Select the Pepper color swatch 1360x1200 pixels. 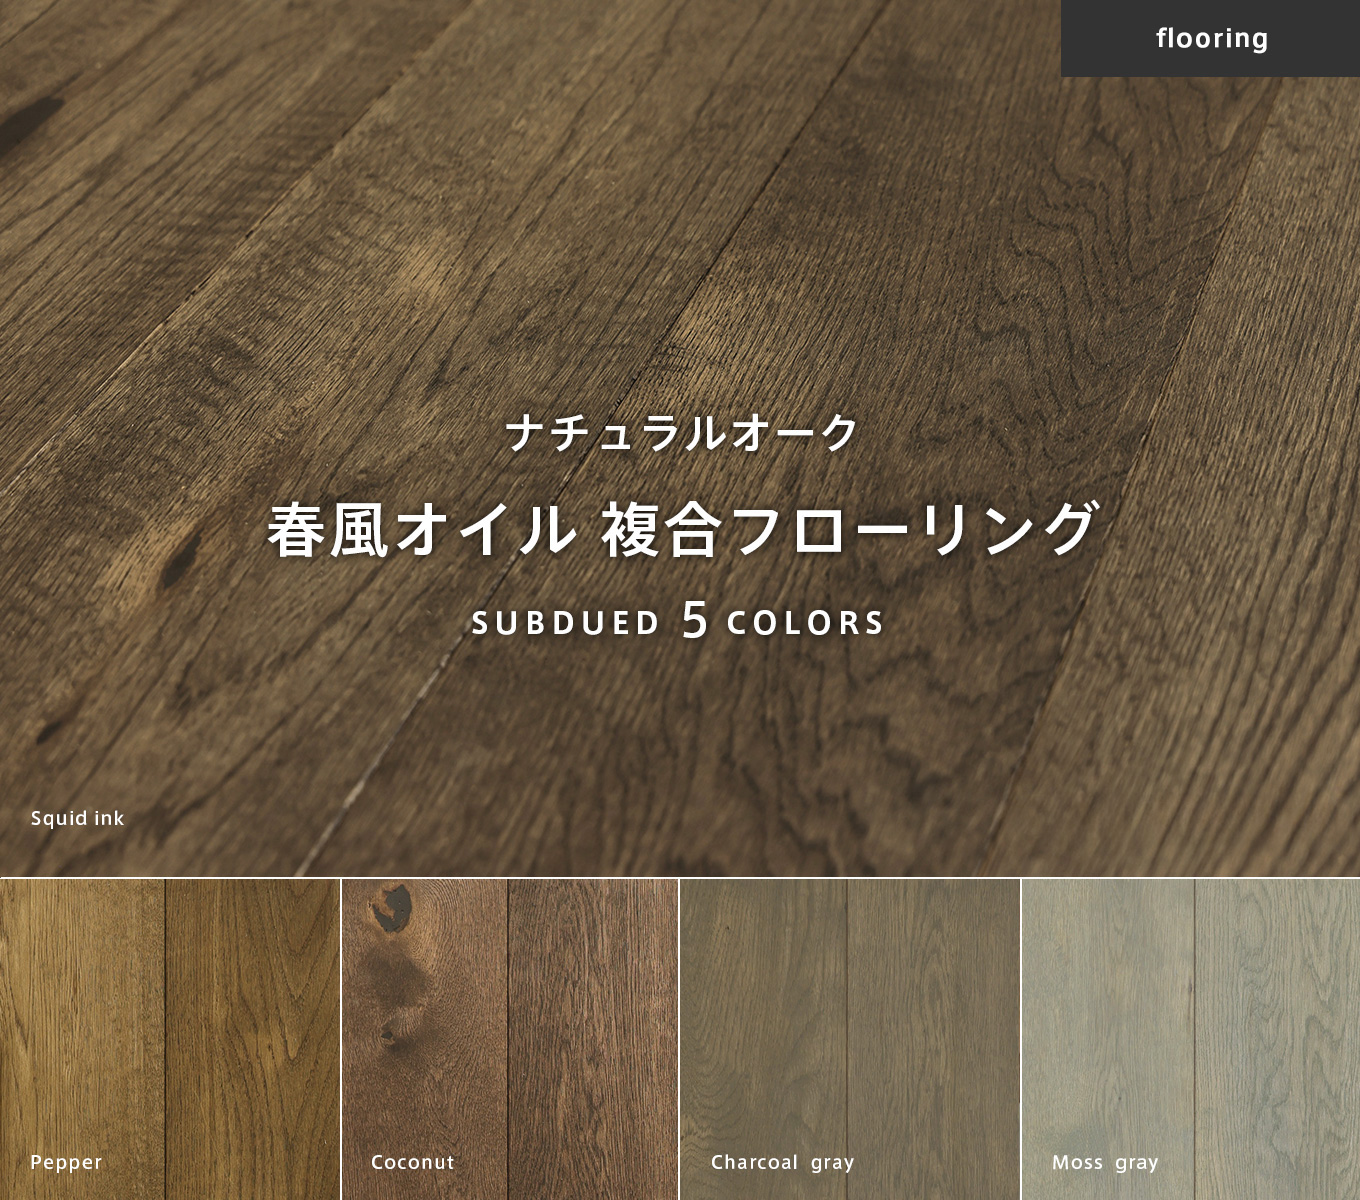pyautogui.click(x=170, y=1040)
